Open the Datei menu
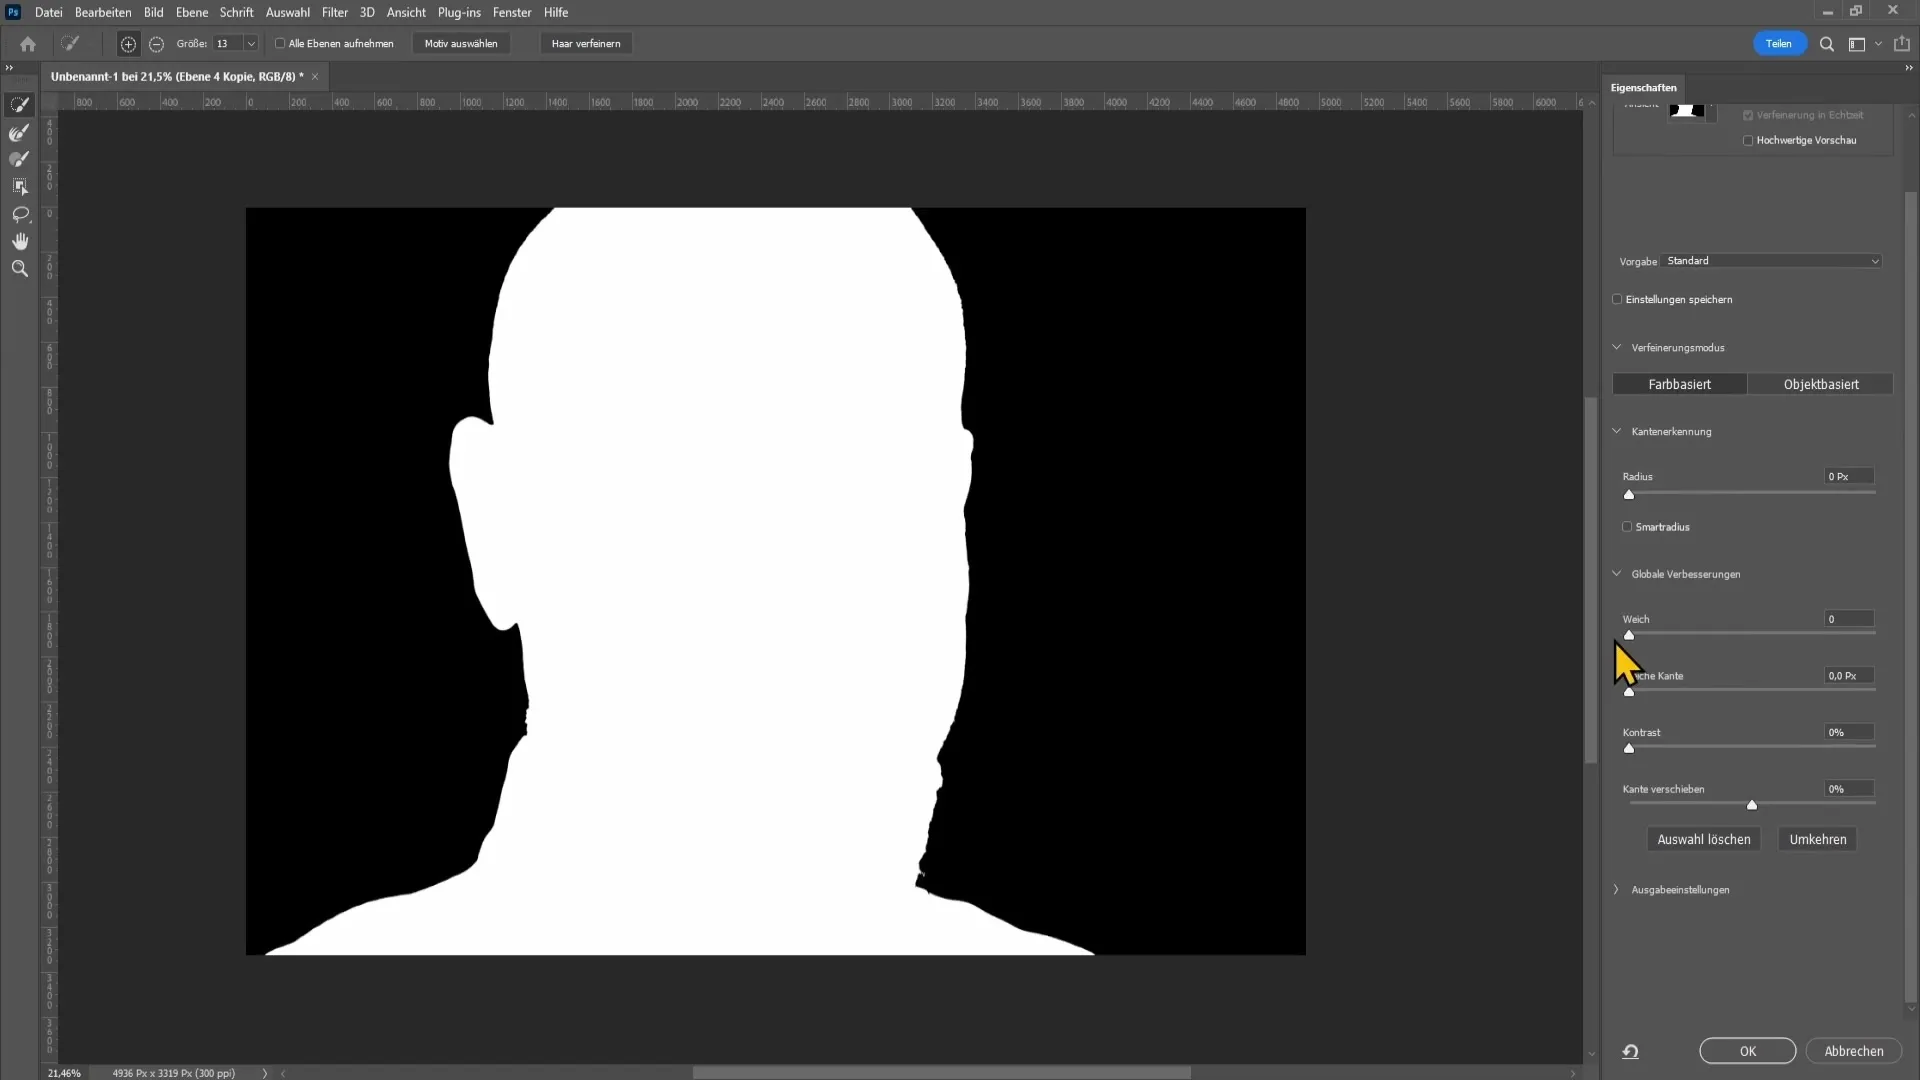 (48, 12)
